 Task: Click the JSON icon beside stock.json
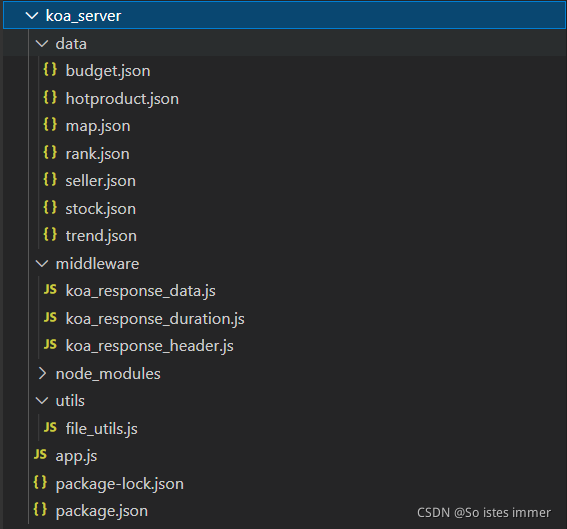[x=50, y=208]
